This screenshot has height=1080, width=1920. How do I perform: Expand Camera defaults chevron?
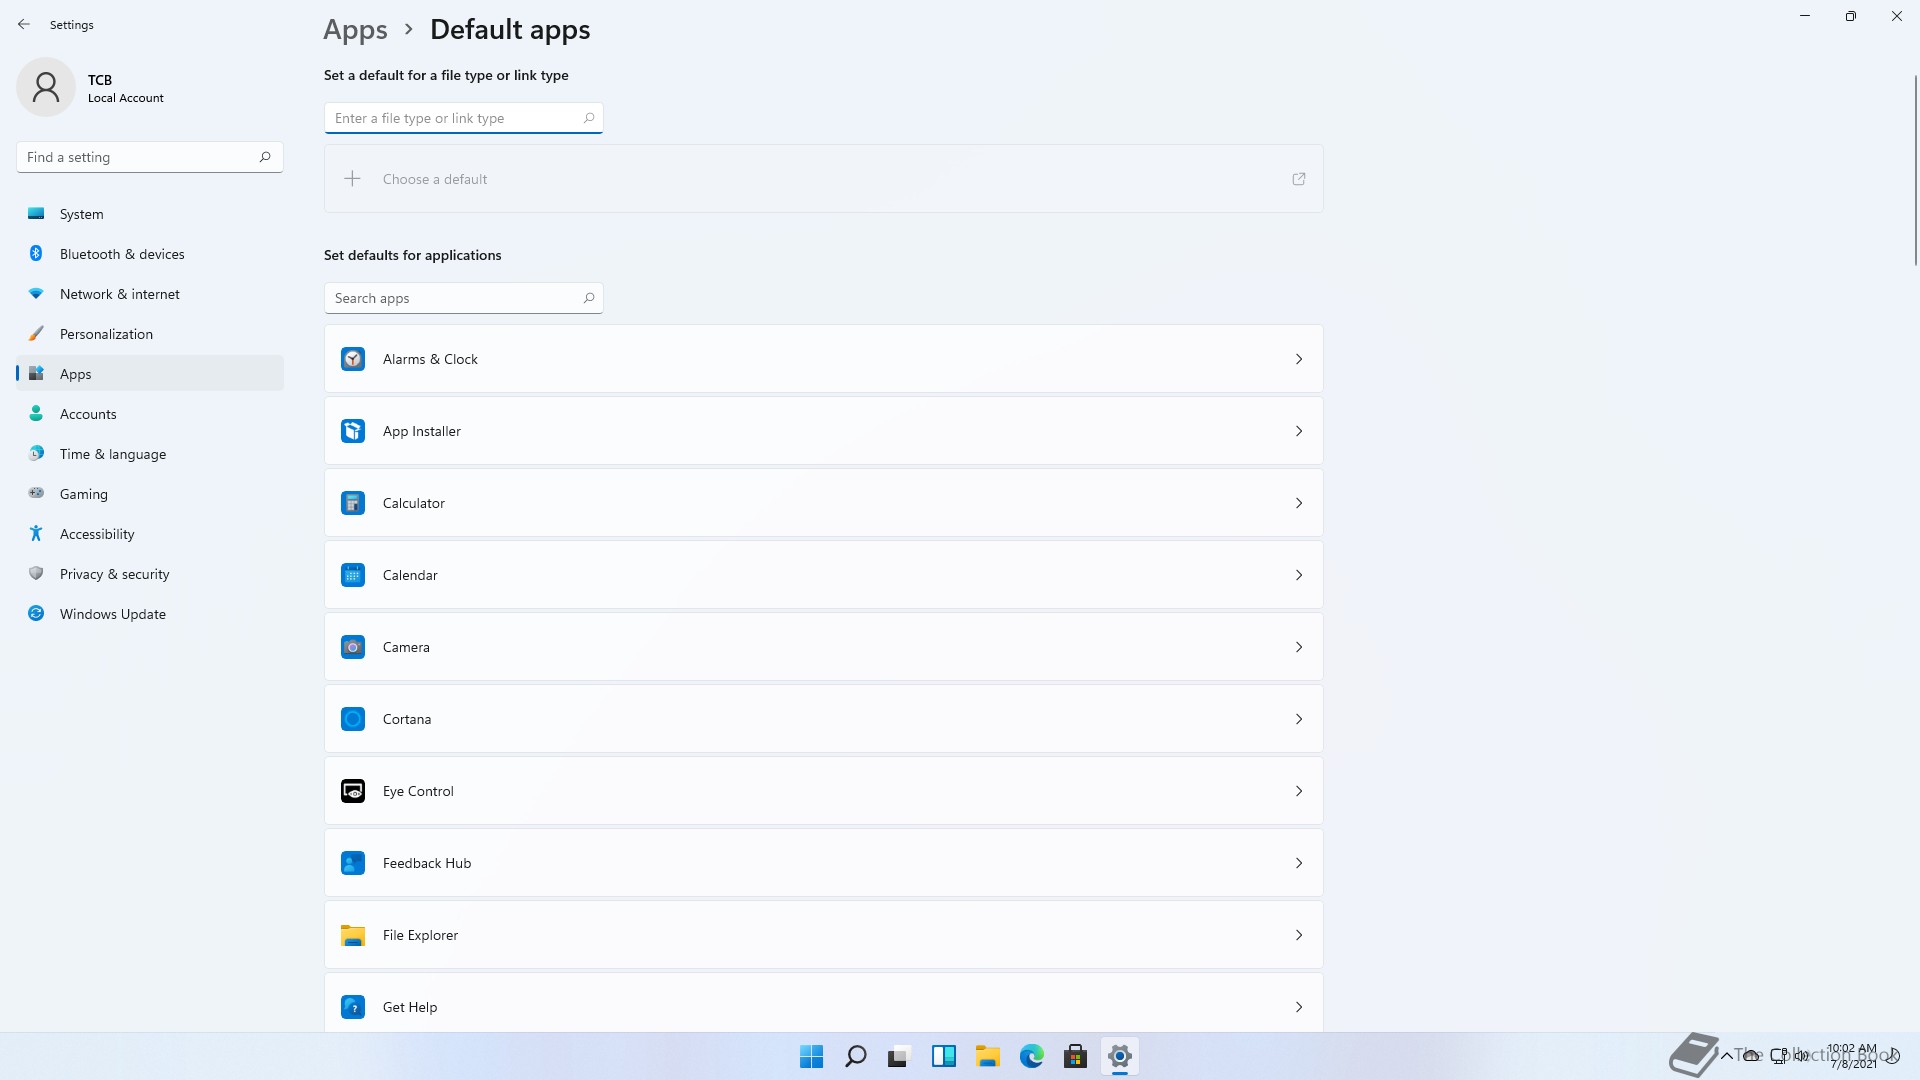click(1299, 647)
